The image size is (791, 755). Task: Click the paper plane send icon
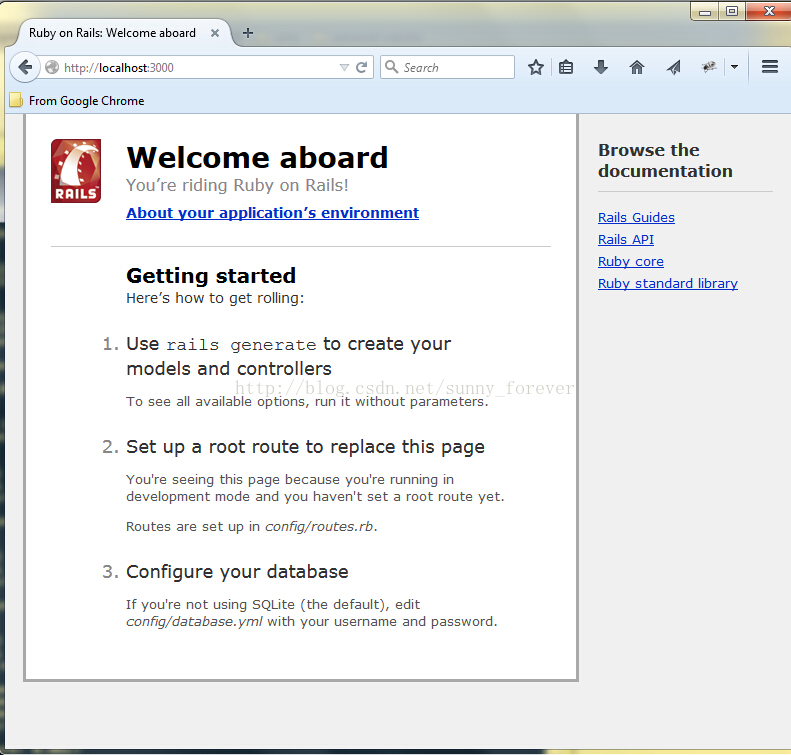point(673,67)
